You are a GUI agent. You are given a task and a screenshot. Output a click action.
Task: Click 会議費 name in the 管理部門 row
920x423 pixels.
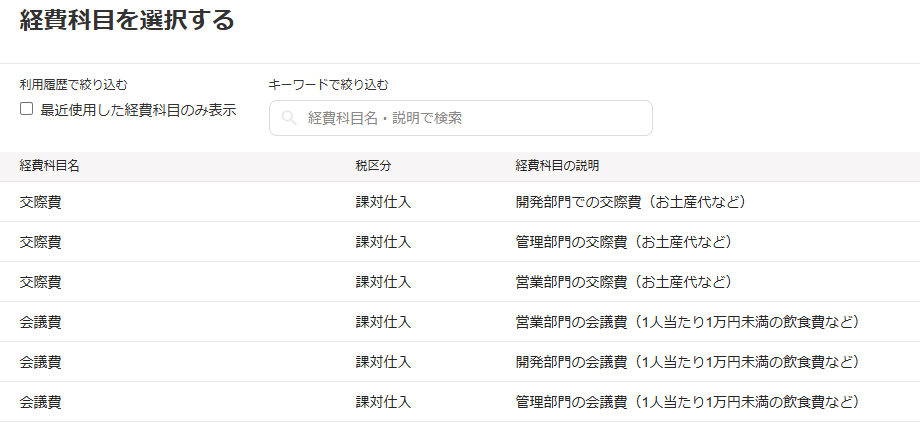pyautogui.click(x=40, y=402)
